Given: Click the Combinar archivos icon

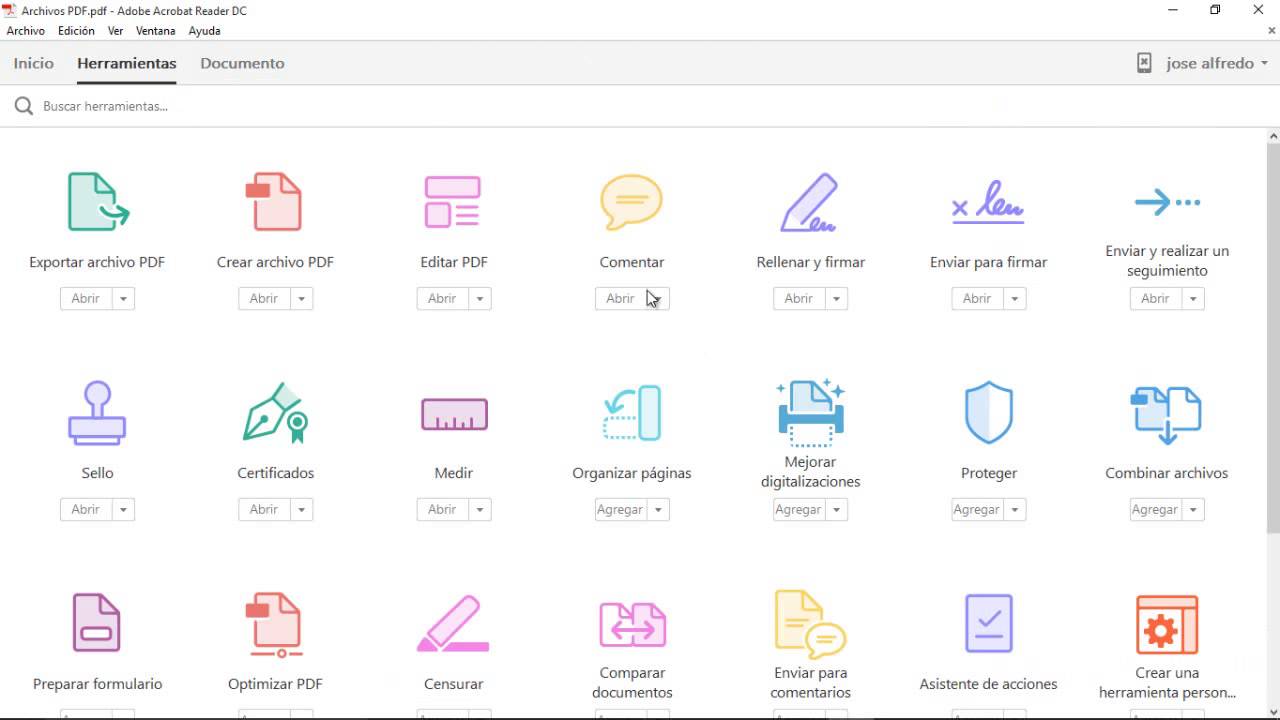Looking at the screenshot, I should click(x=1166, y=413).
